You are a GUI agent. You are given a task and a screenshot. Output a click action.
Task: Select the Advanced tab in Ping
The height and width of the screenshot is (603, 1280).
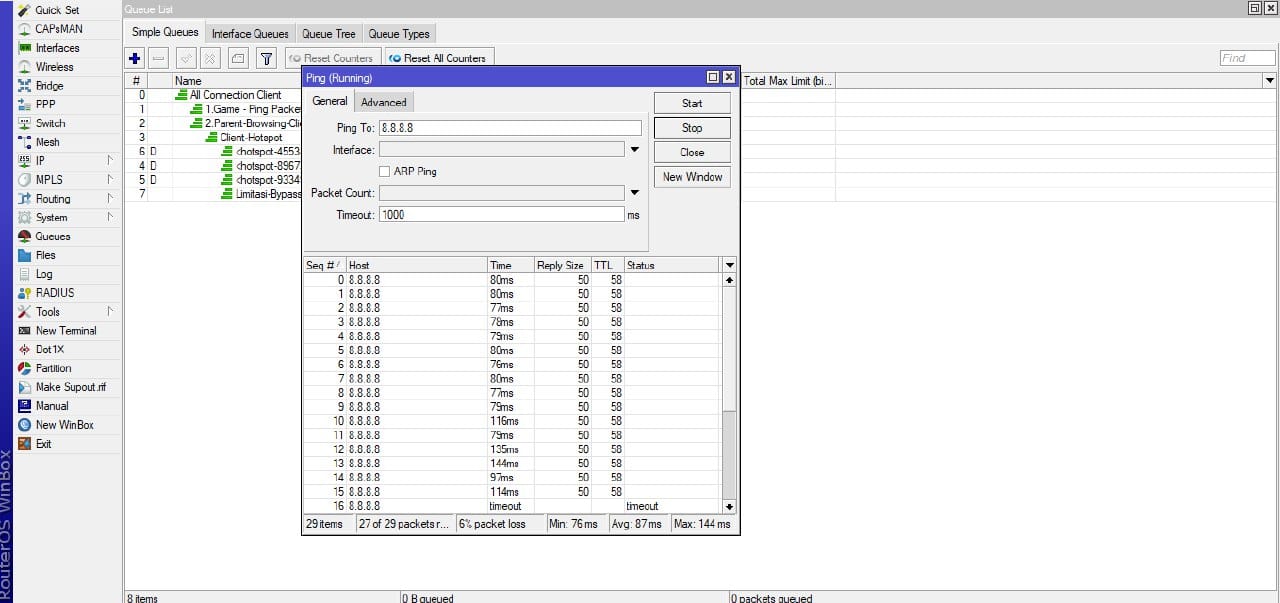(x=384, y=102)
